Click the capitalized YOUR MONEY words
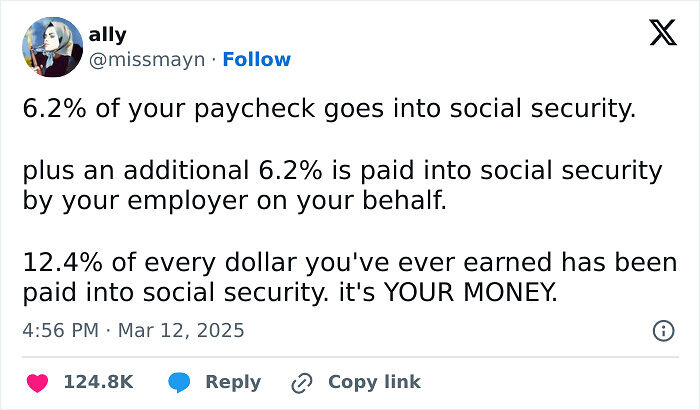The width and height of the screenshot is (700, 410). coord(471,293)
